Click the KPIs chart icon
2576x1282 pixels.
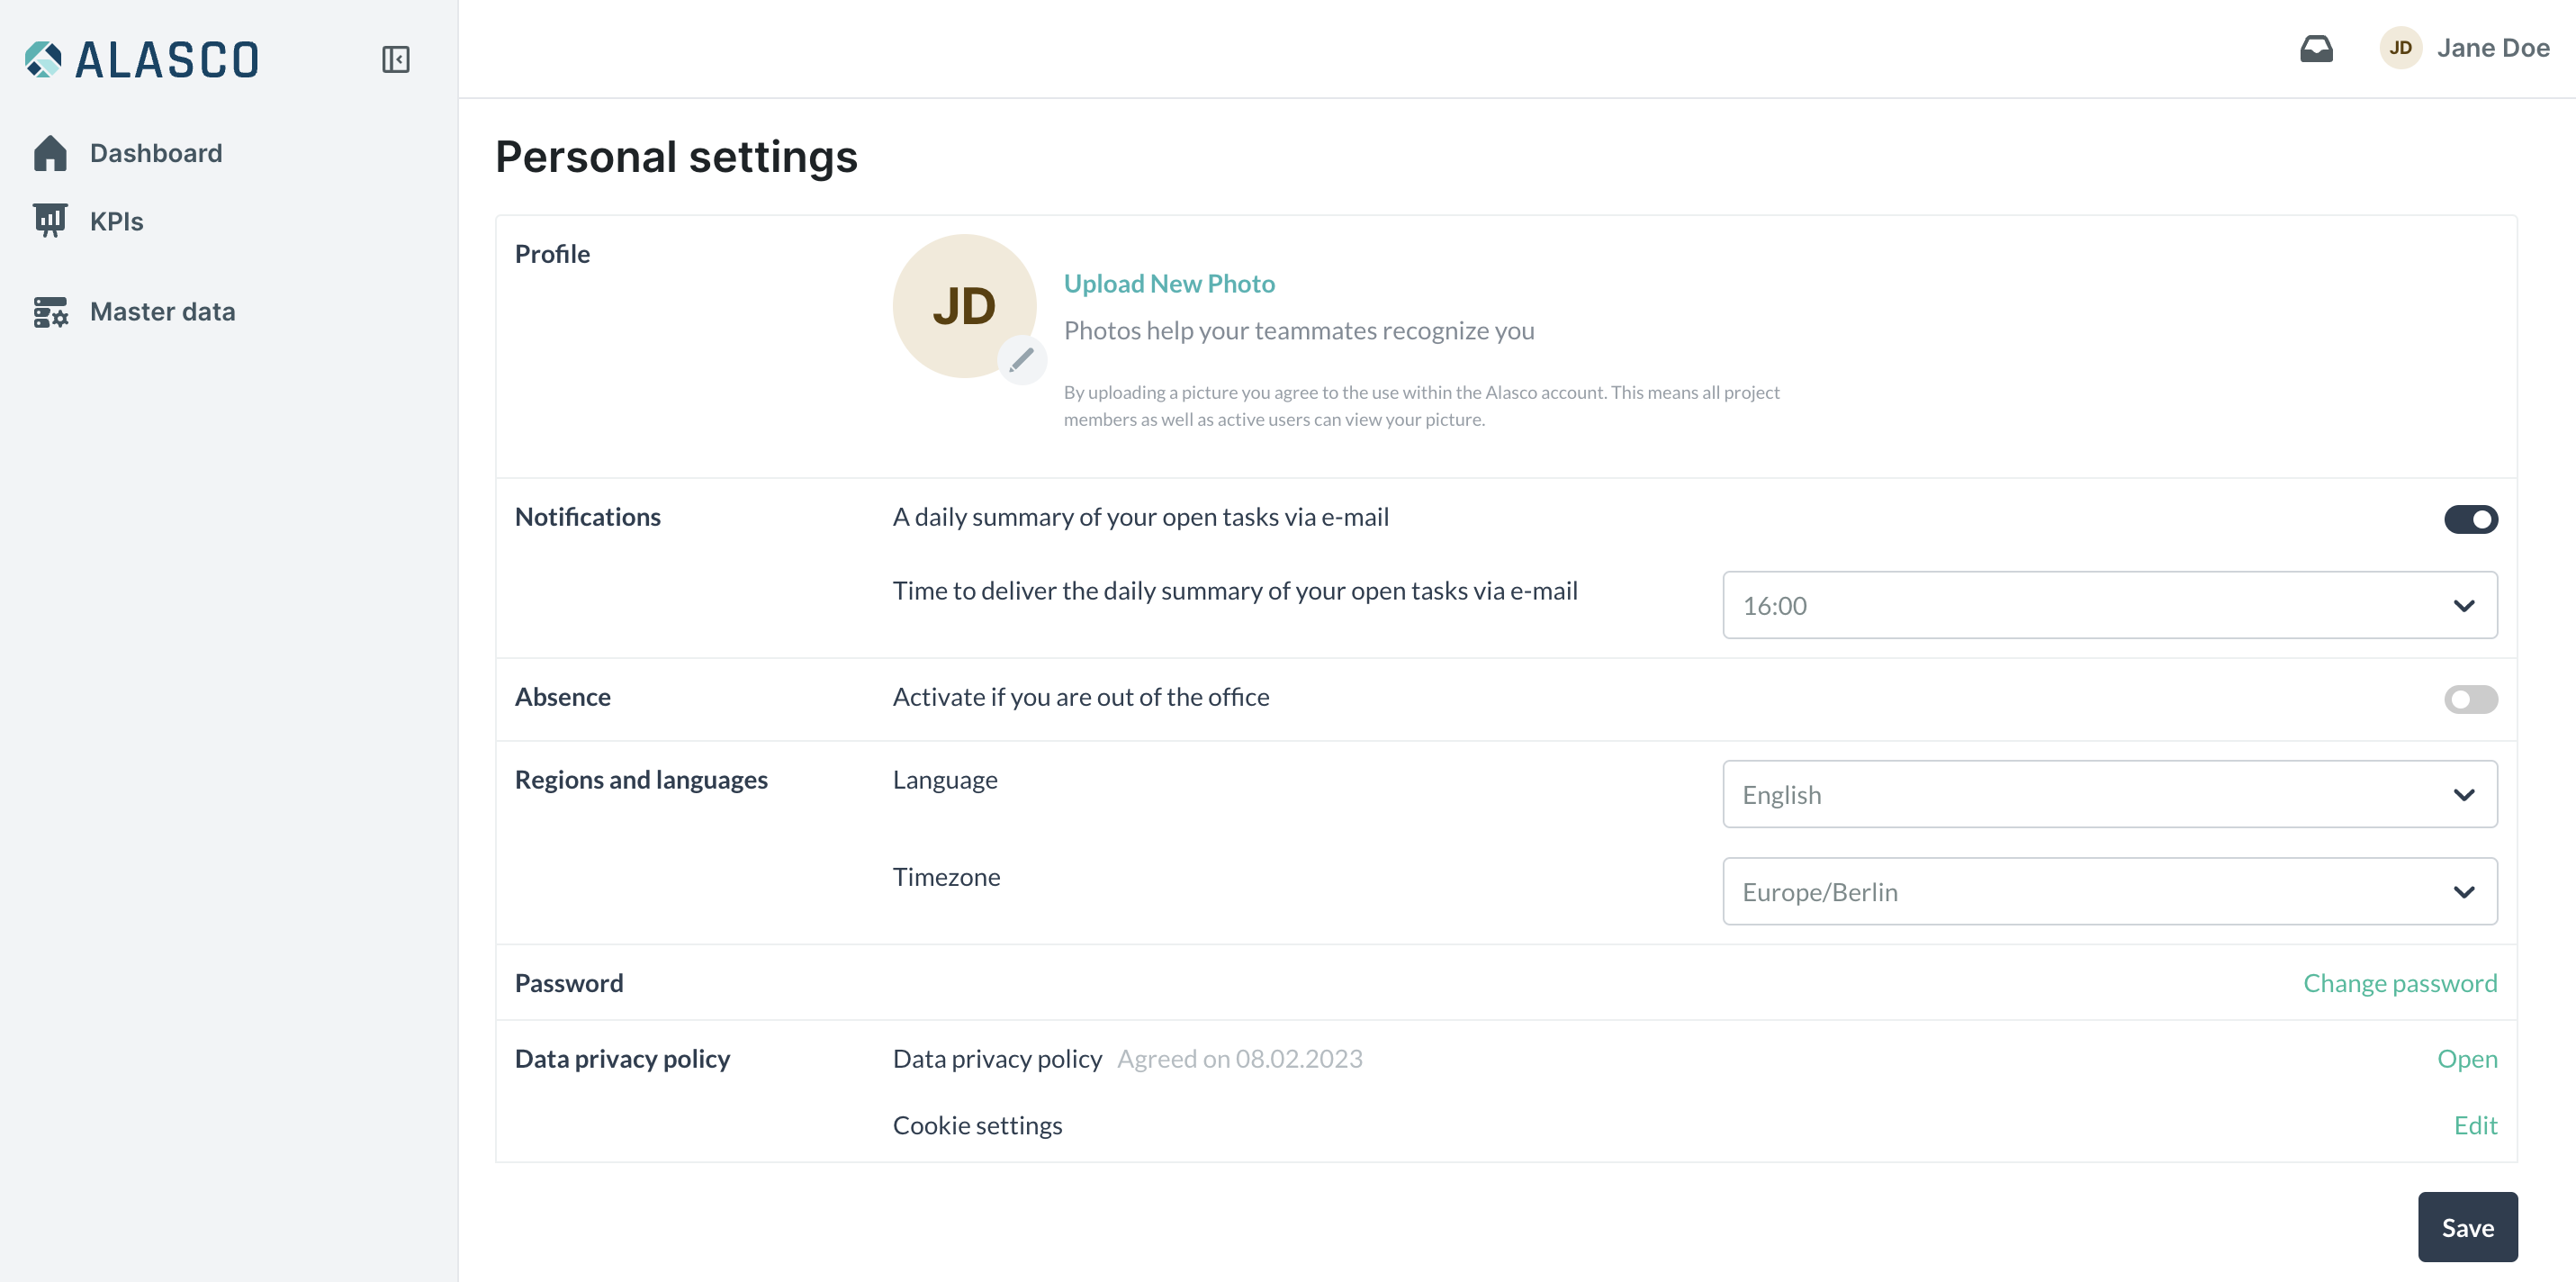(x=50, y=220)
